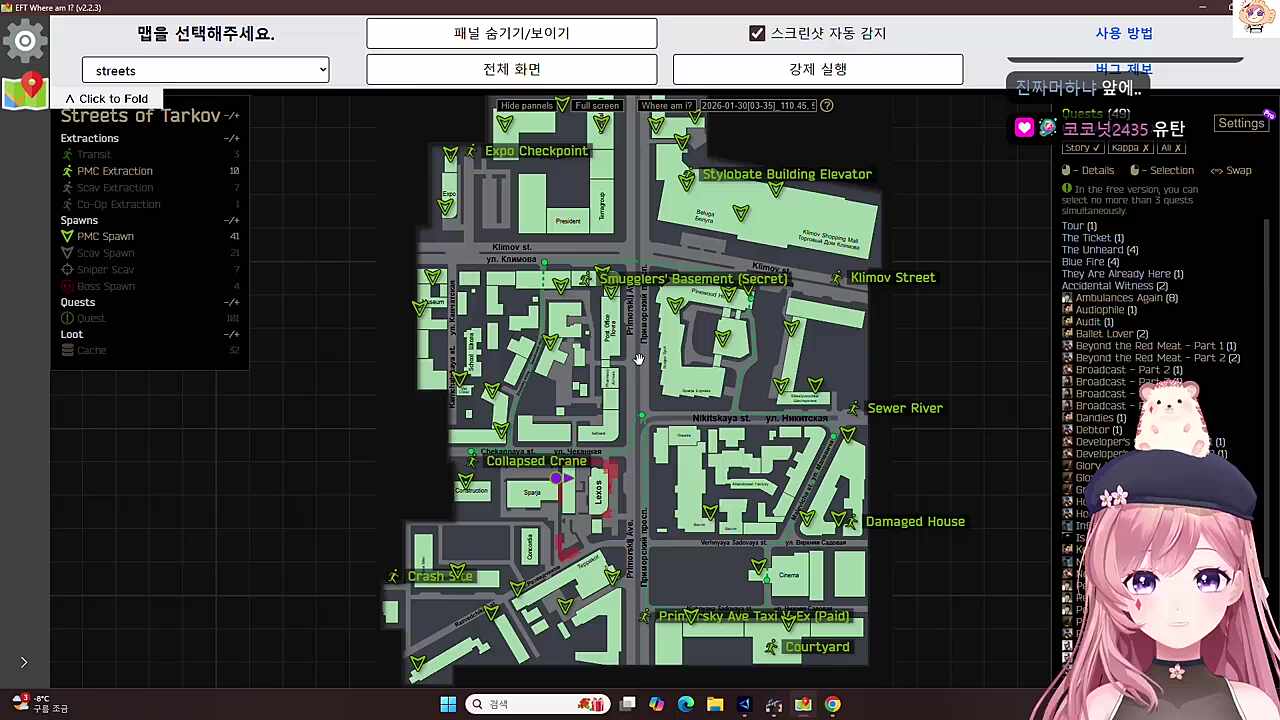Viewport: 1280px width, 720px height.
Task: Toggle the Quests section -/+ in the legend
Action: coord(231,302)
